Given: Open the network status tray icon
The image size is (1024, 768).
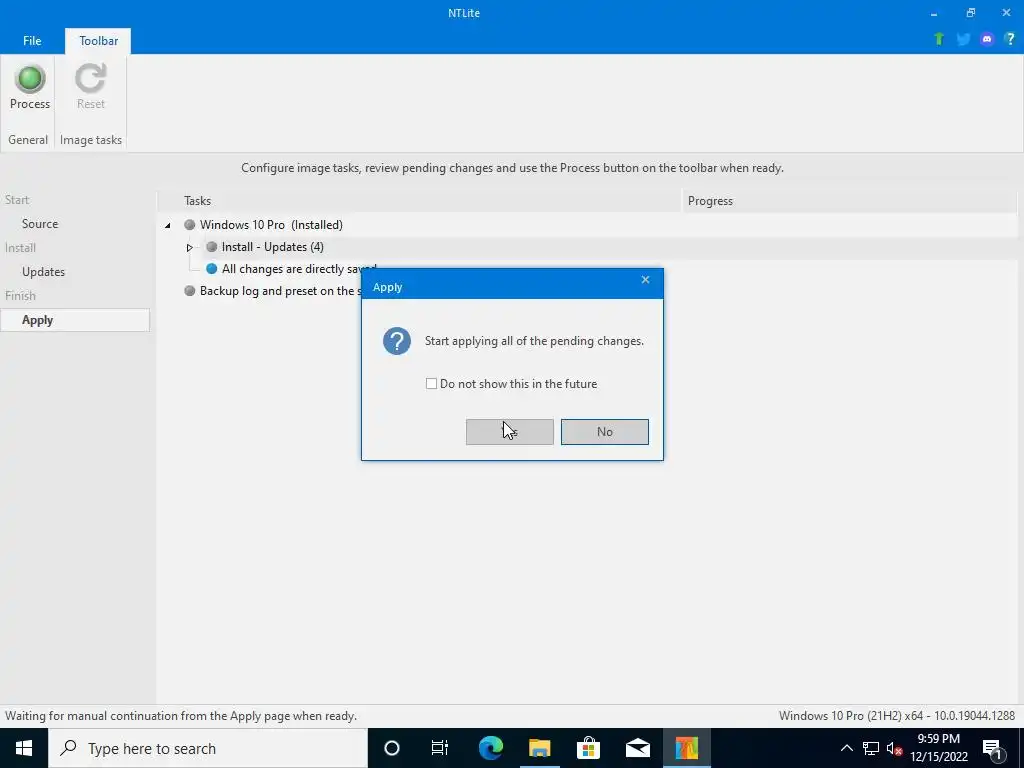Looking at the screenshot, I should (x=871, y=748).
